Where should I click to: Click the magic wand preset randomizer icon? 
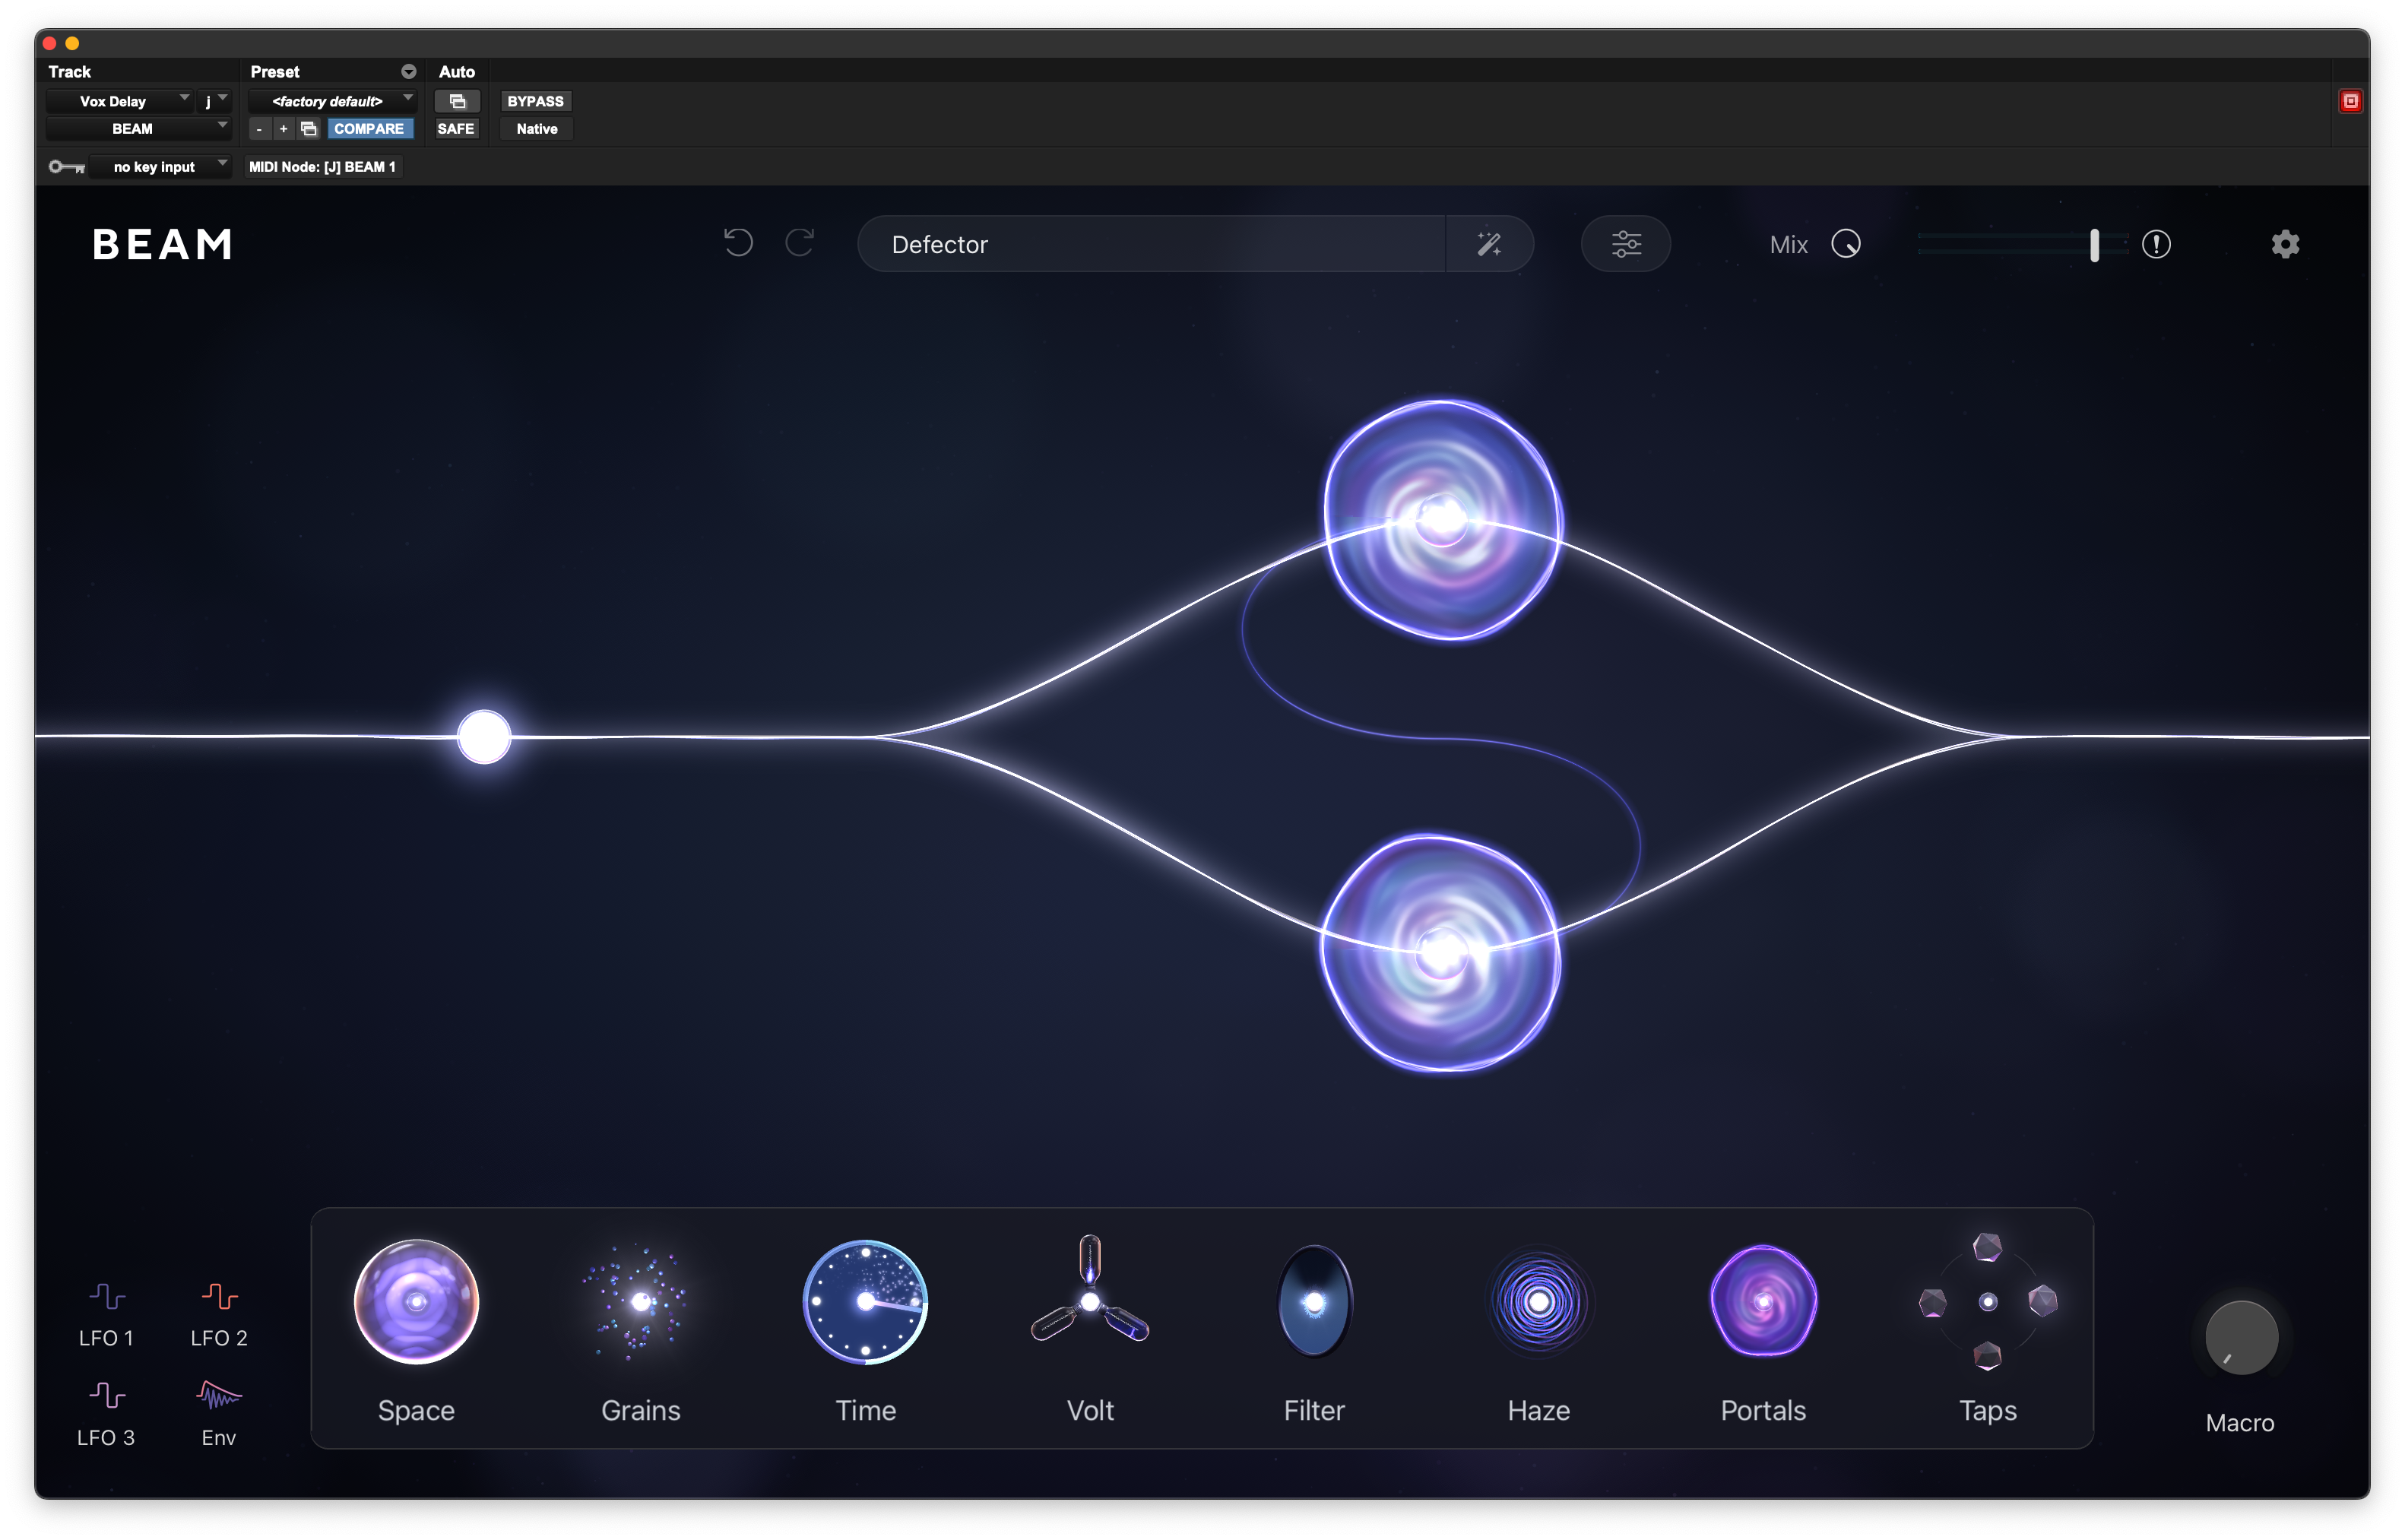pyautogui.click(x=1489, y=244)
